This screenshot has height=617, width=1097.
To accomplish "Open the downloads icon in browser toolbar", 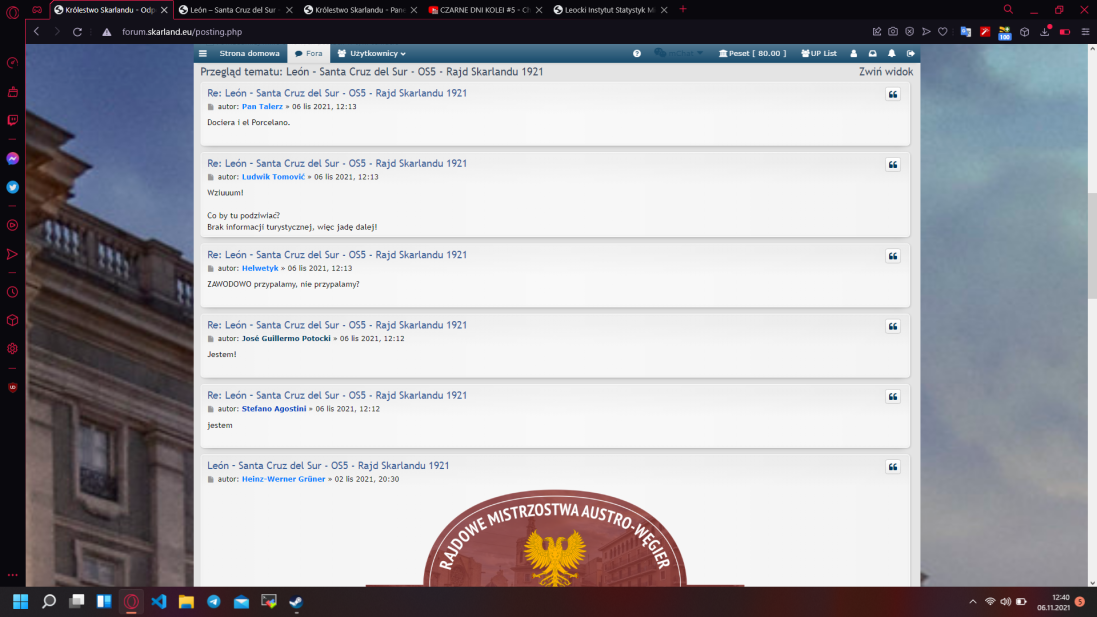I will click(x=1045, y=31).
